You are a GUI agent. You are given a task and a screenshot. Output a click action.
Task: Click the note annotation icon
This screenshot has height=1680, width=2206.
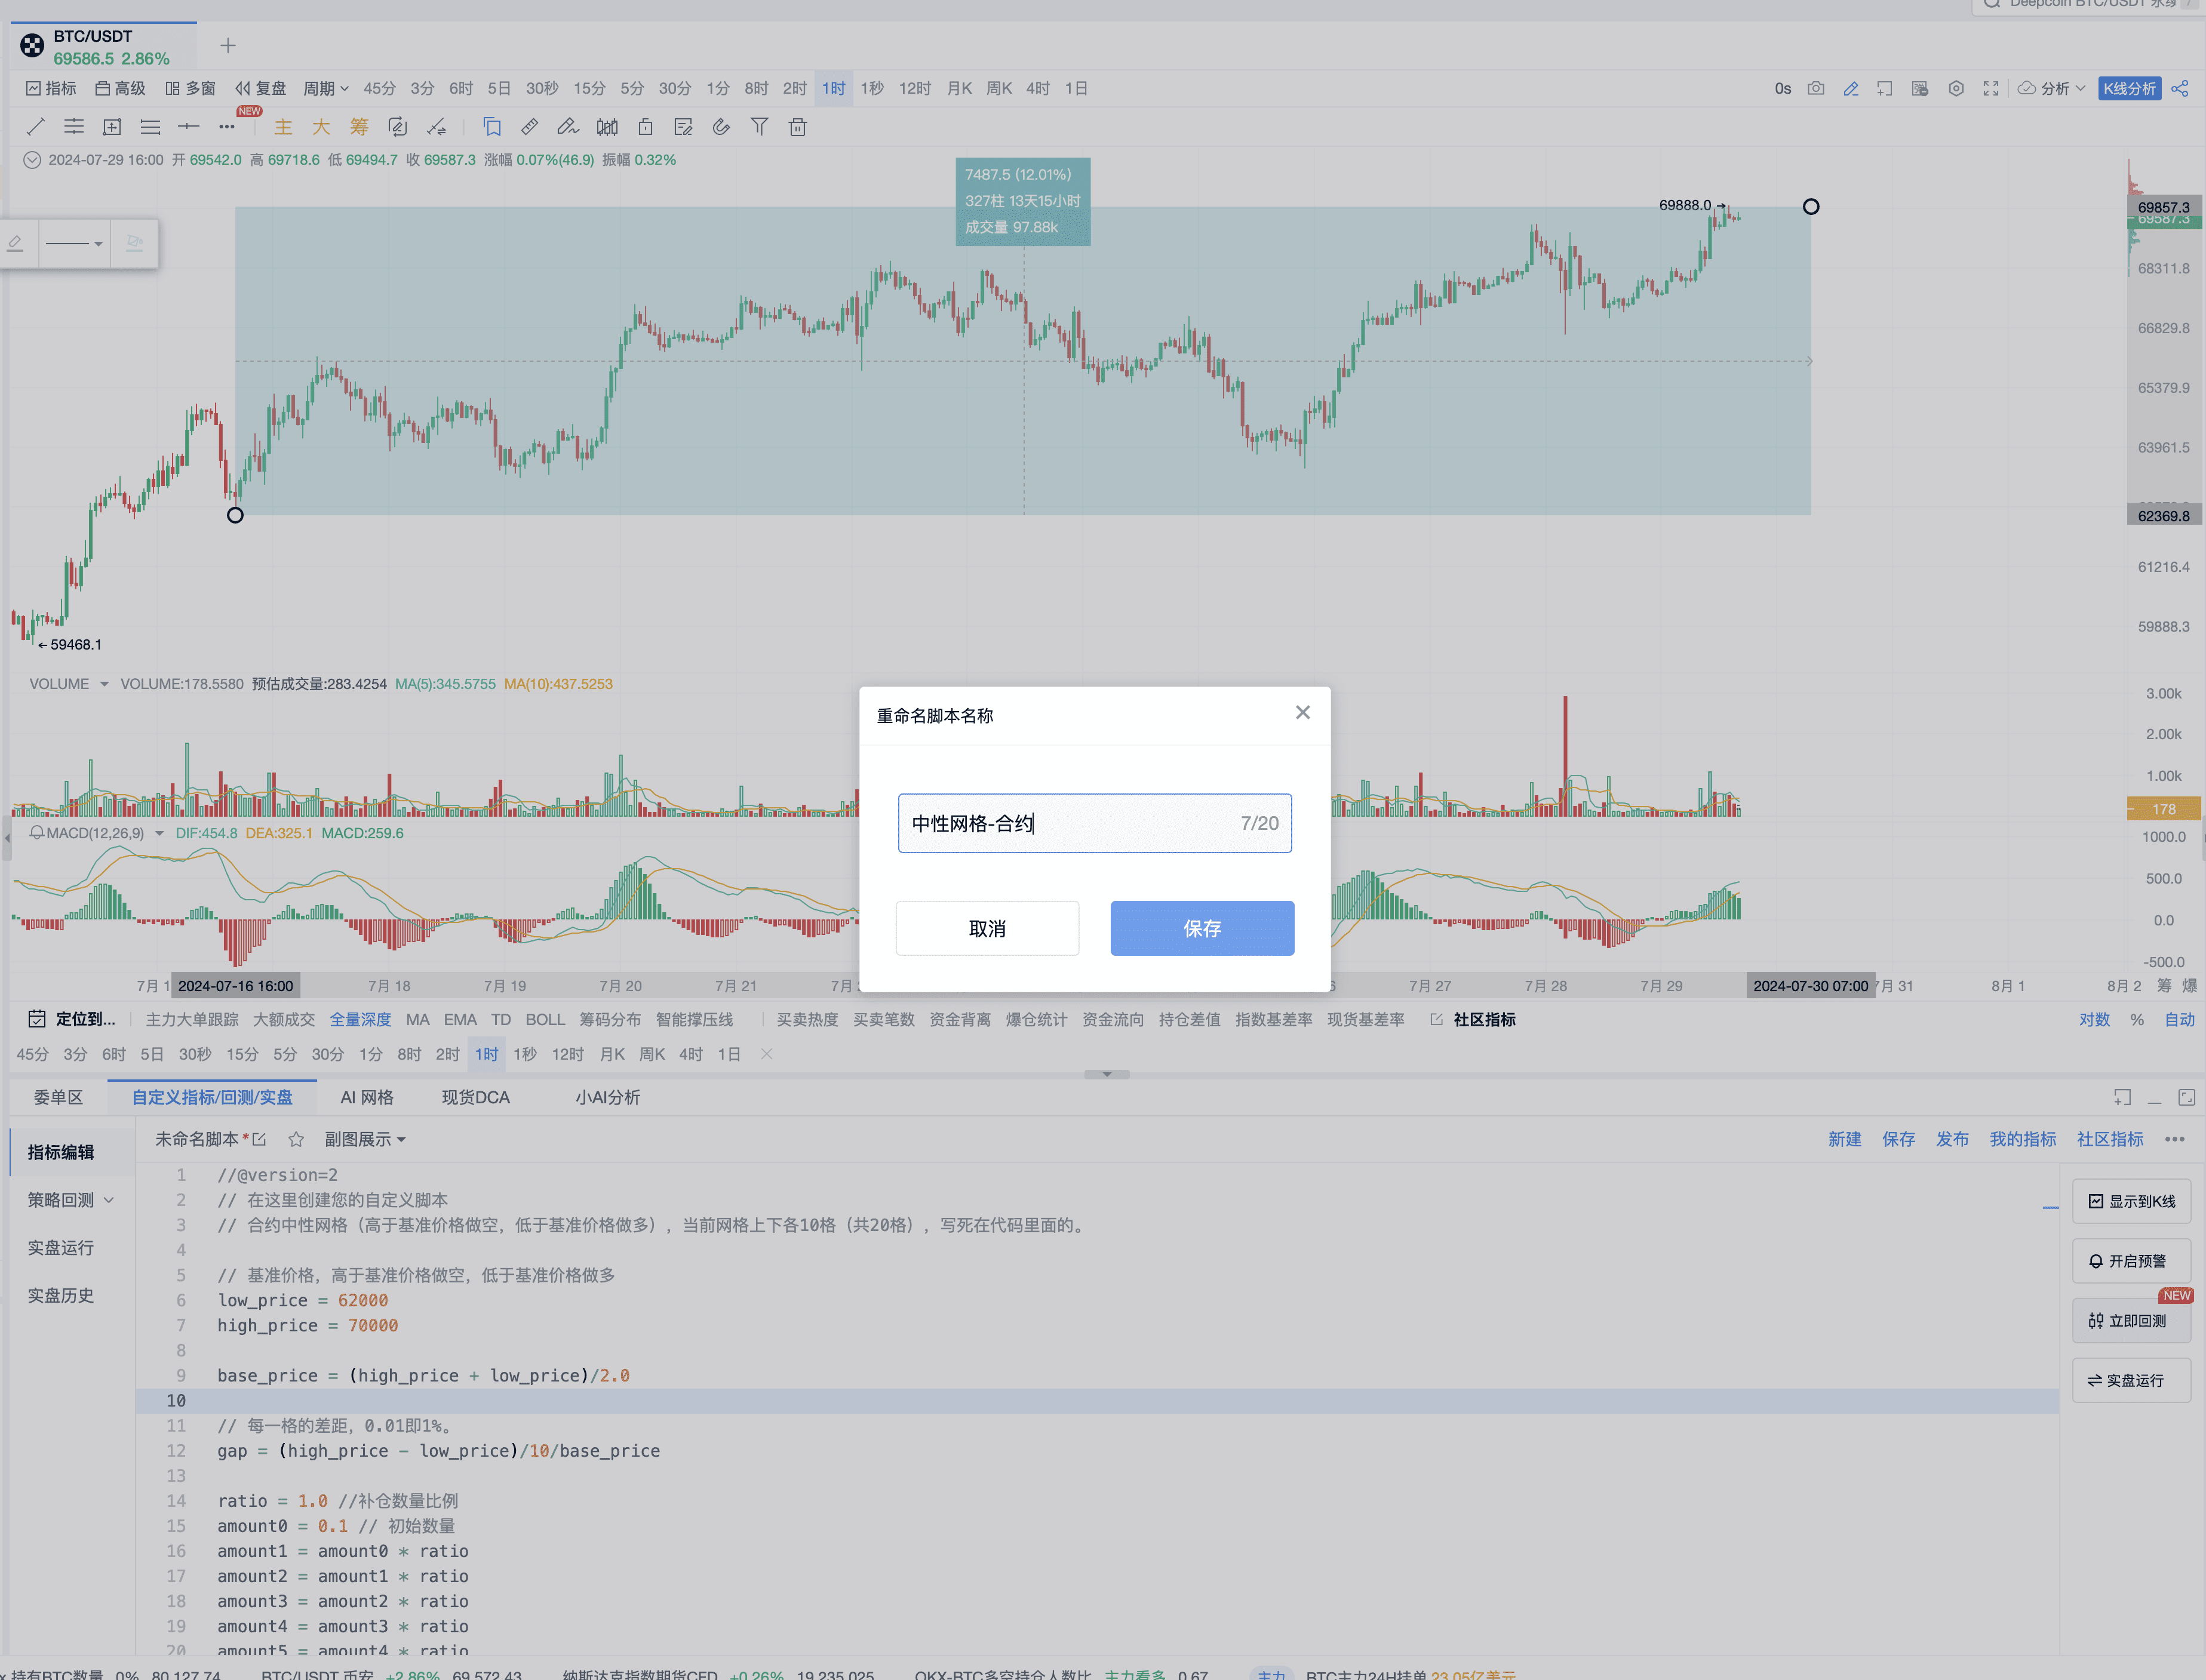[x=684, y=127]
